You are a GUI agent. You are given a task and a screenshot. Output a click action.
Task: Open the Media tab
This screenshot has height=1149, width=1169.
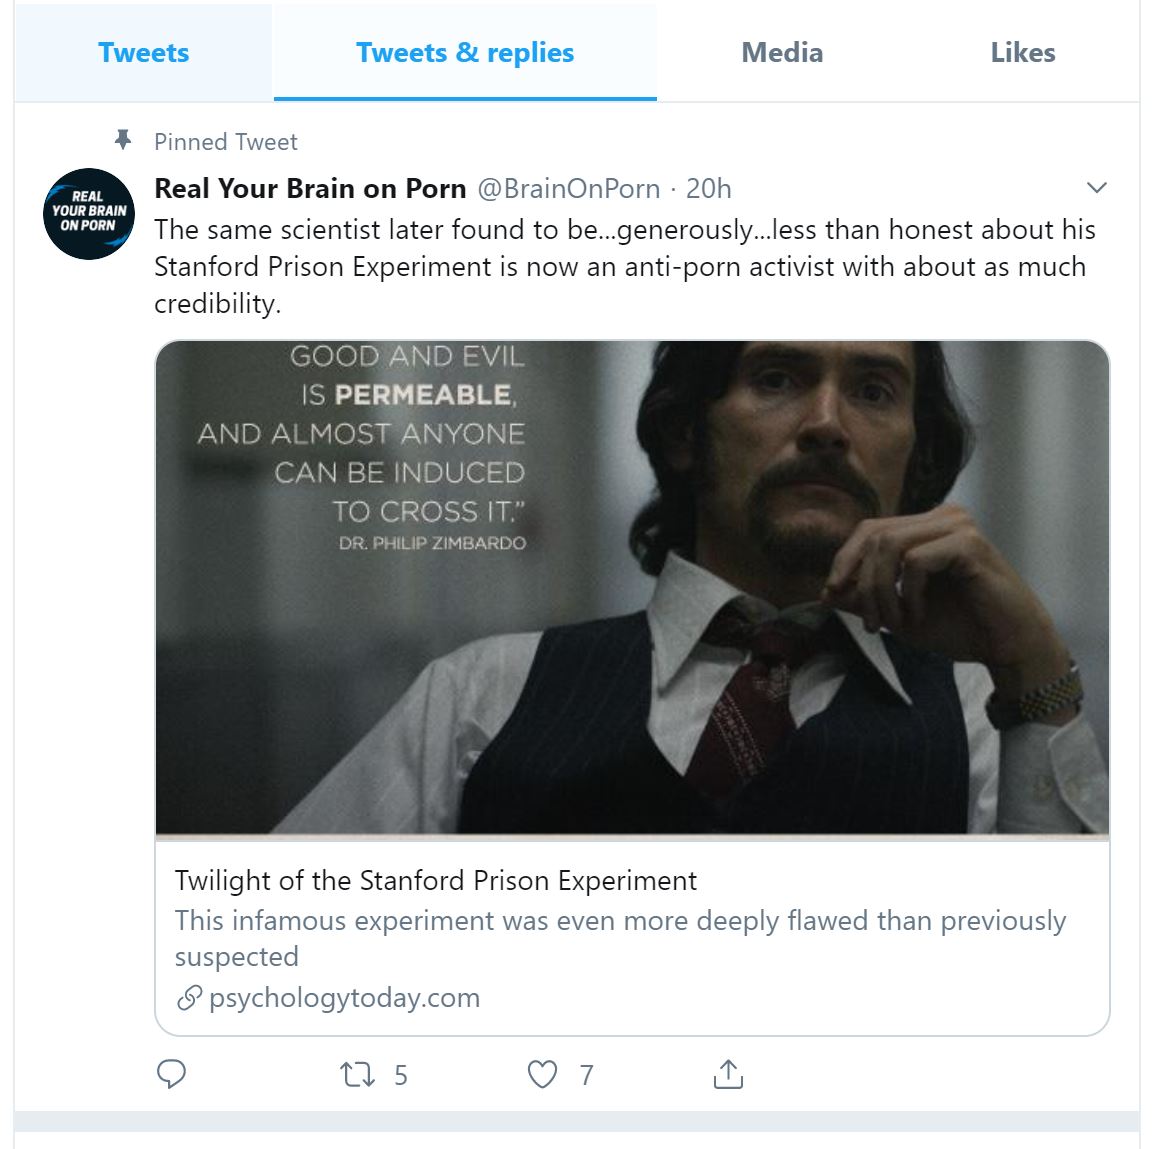(782, 52)
